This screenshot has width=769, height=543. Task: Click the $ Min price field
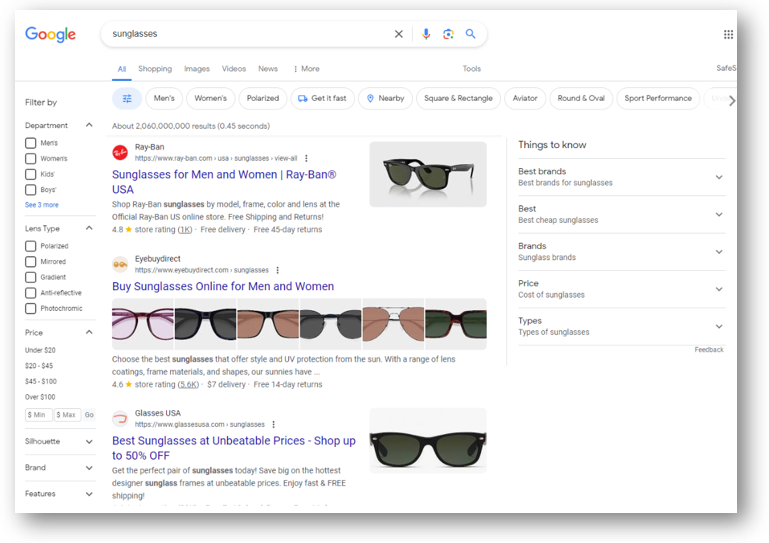click(38, 415)
